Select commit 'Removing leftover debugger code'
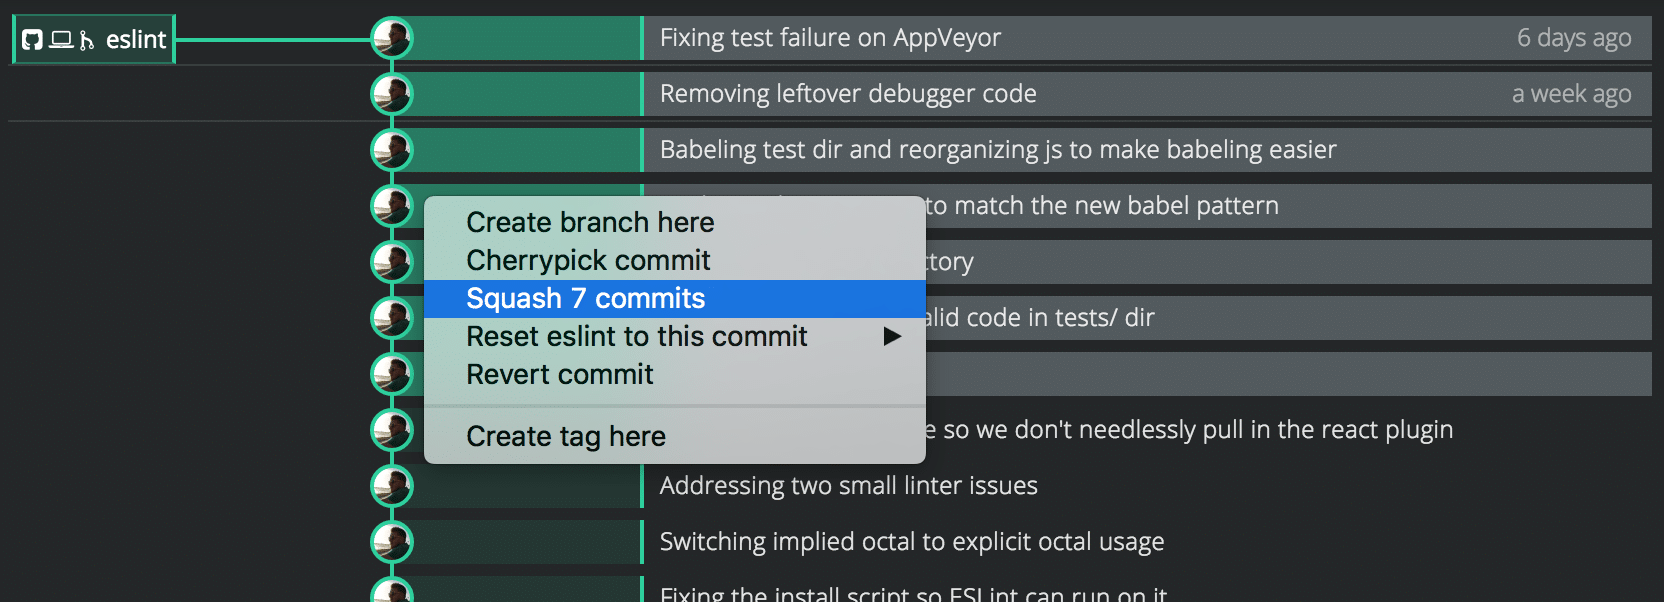The image size is (1664, 602). (x=848, y=94)
